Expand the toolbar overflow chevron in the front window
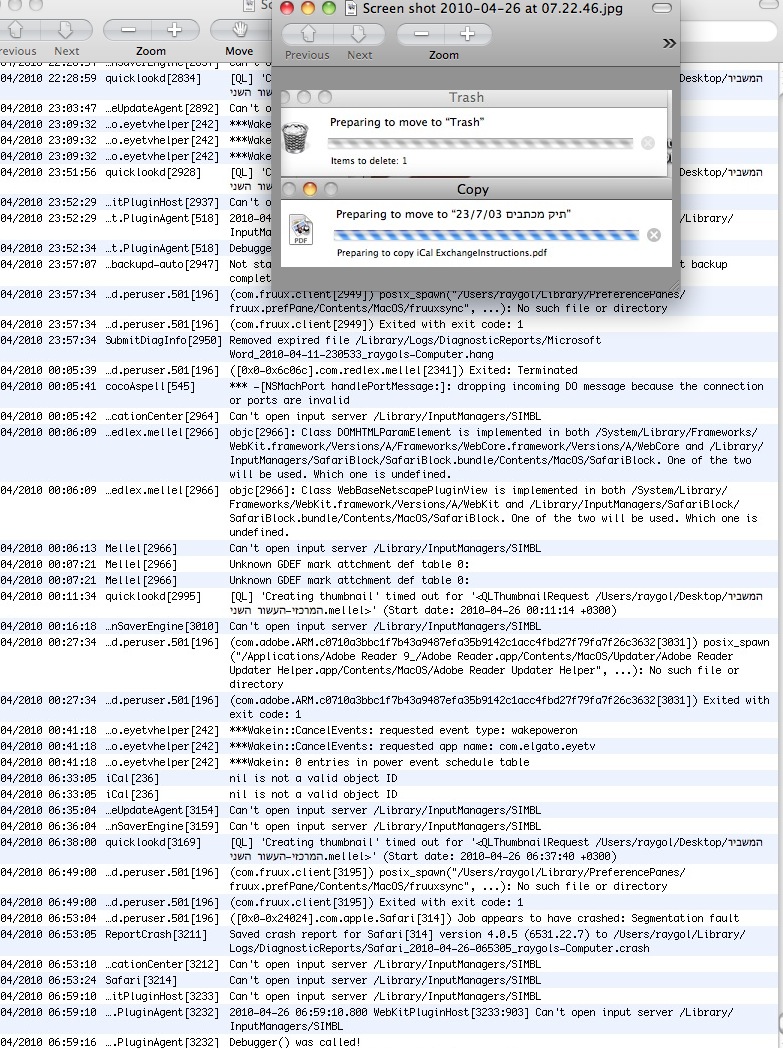This screenshot has height=1048, width=783. tap(669, 43)
